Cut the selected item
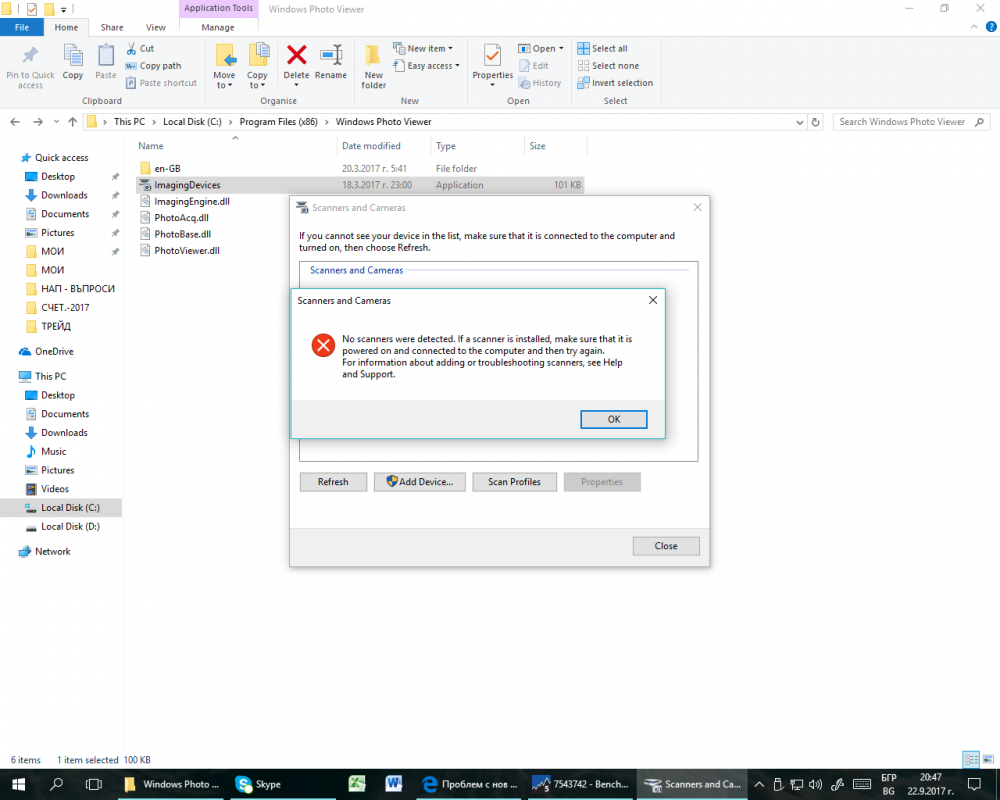Viewport: 1000px width, 800px height. coord(140,48)
